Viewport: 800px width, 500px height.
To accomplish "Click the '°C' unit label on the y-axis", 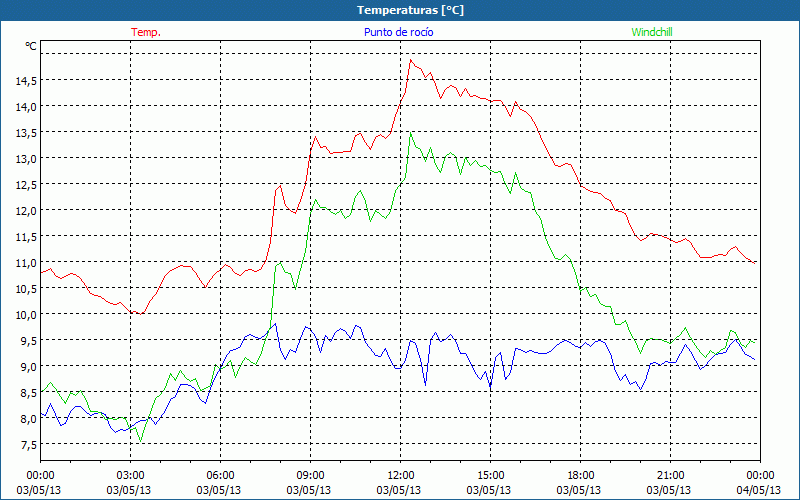I will click(x=31, y=46).
